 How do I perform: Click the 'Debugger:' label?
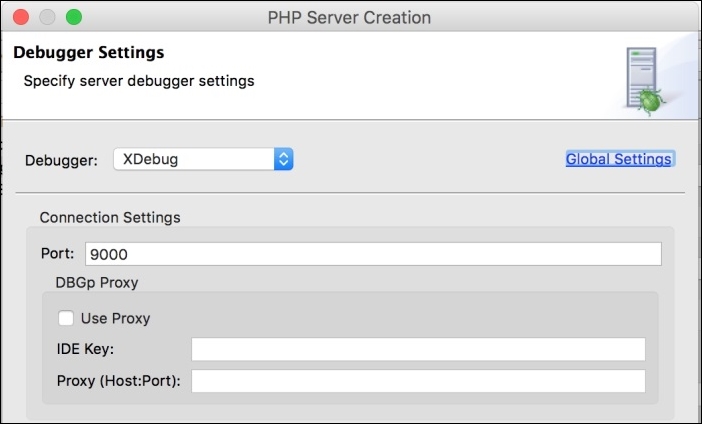pos(61,160)
